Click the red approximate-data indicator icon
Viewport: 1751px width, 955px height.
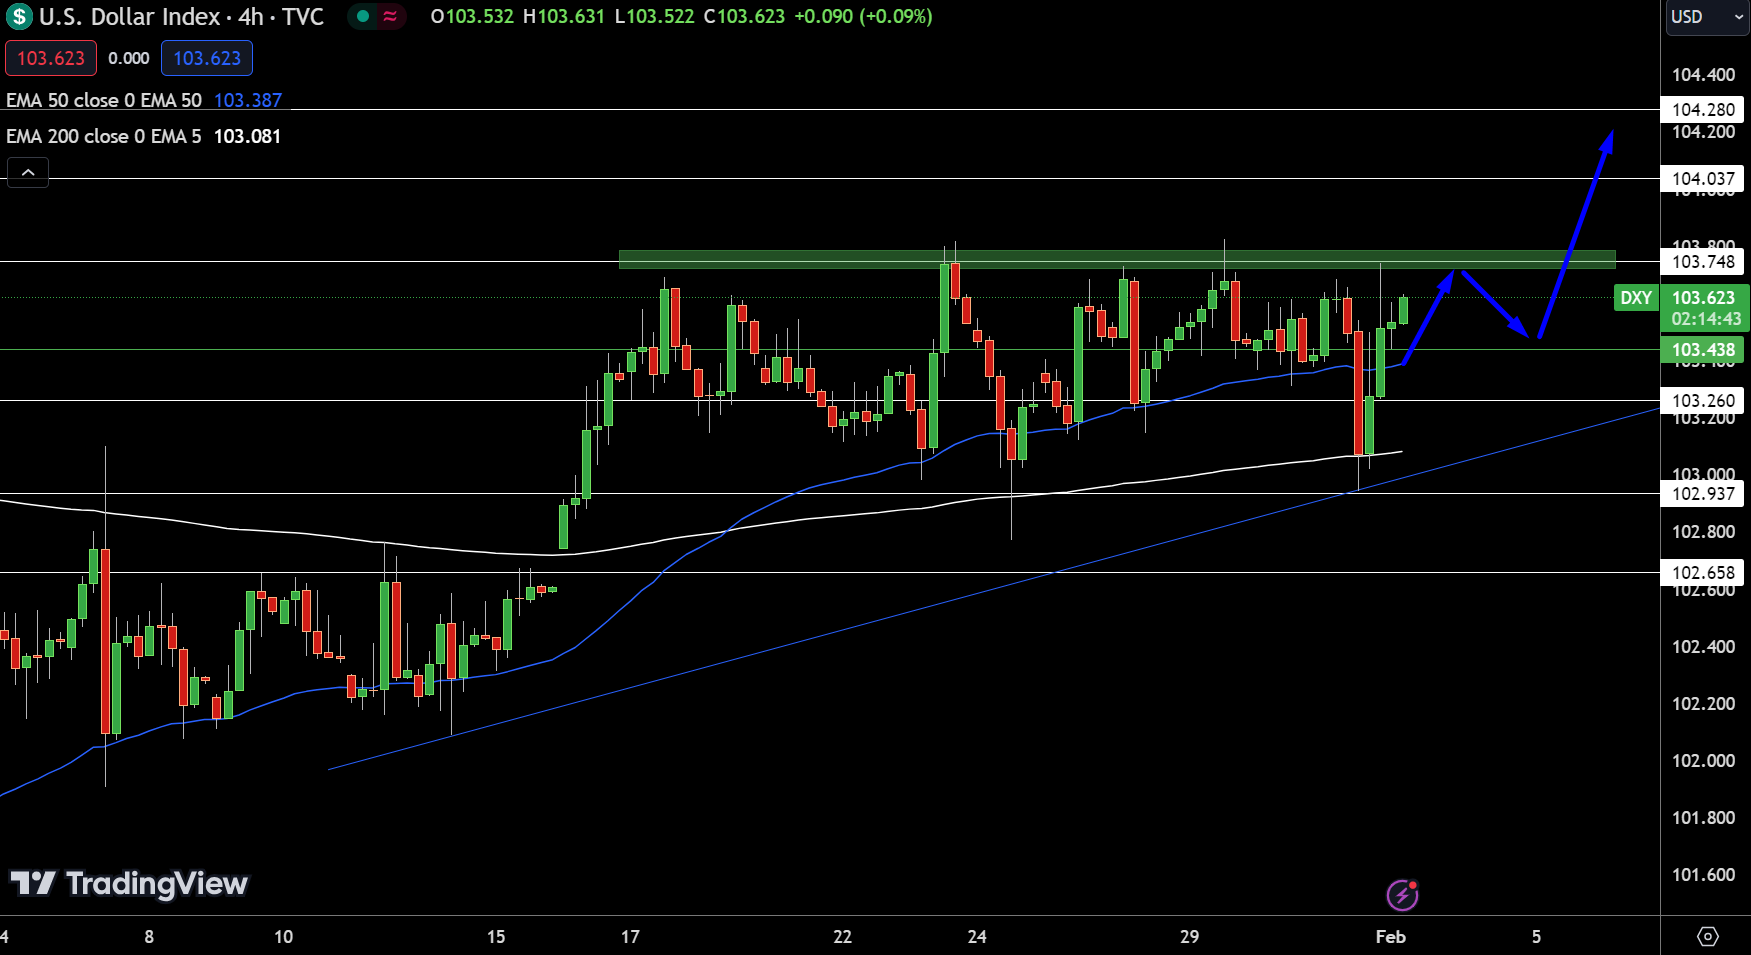(x=390, y=16)
